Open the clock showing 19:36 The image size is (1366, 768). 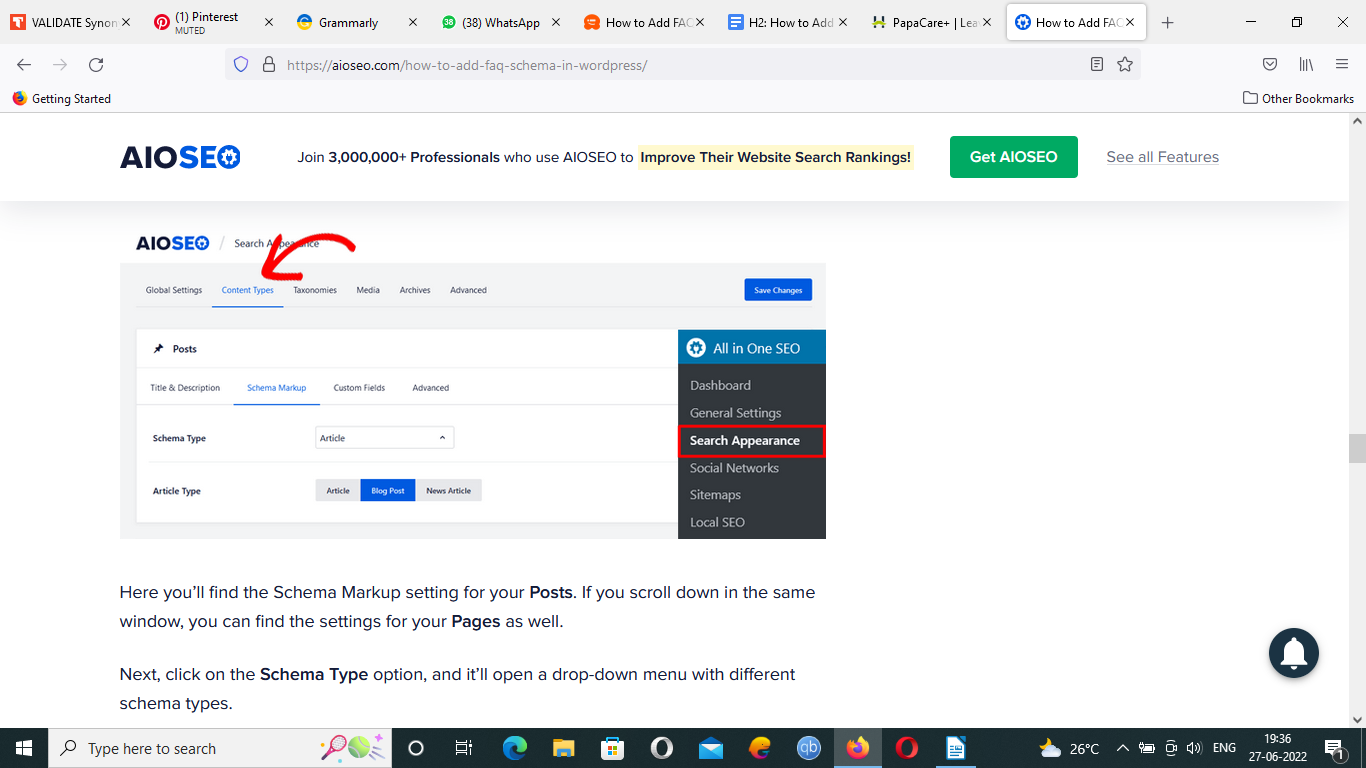pos(1278,748)
